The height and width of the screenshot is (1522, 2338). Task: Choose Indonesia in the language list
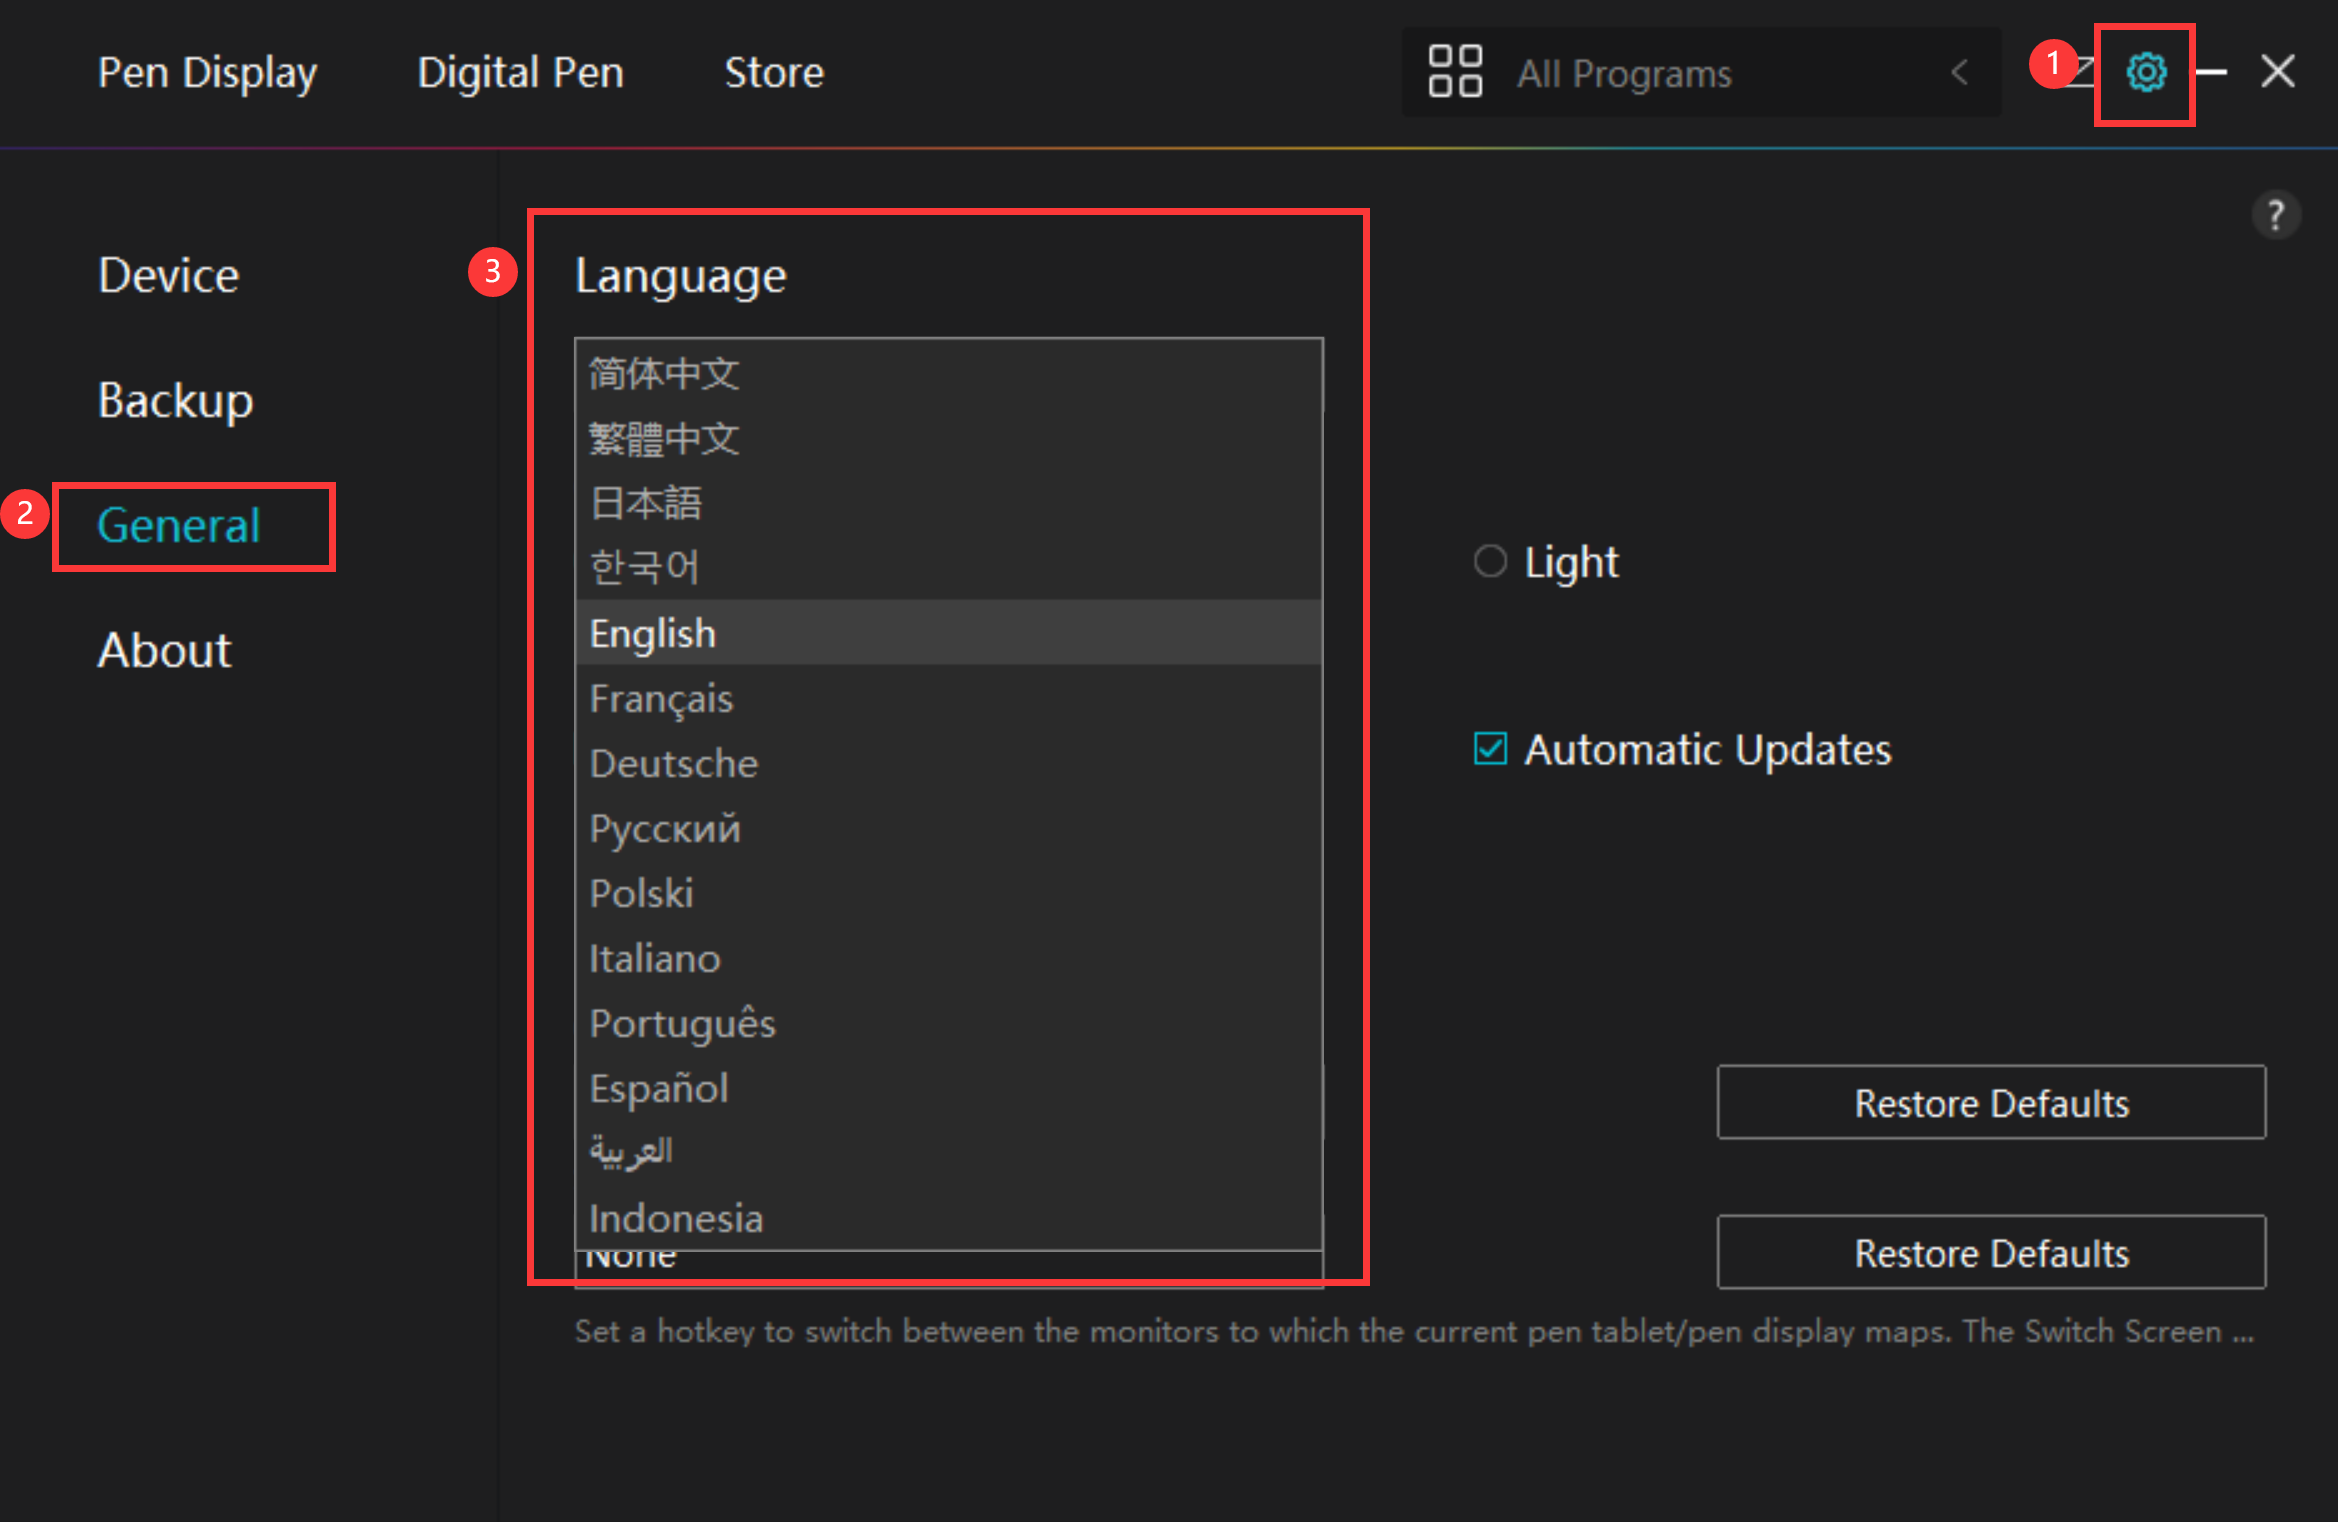pyautogui.click(x=676, y=1218)
